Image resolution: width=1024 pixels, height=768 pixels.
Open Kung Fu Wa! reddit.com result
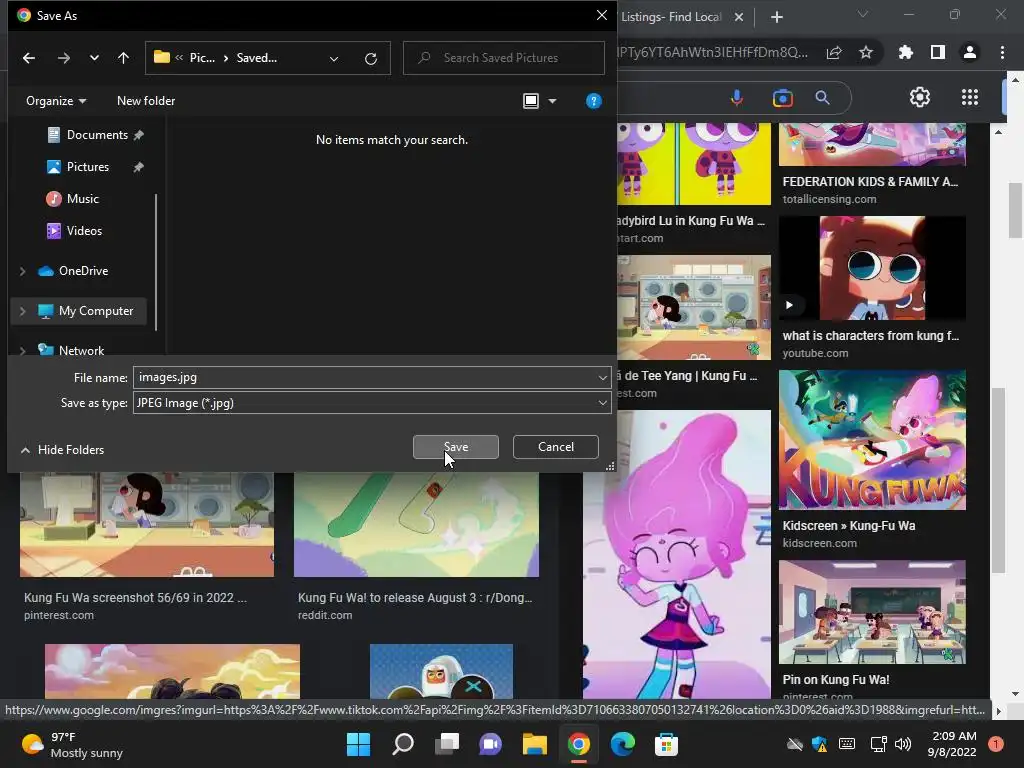[x=415, y=598]
